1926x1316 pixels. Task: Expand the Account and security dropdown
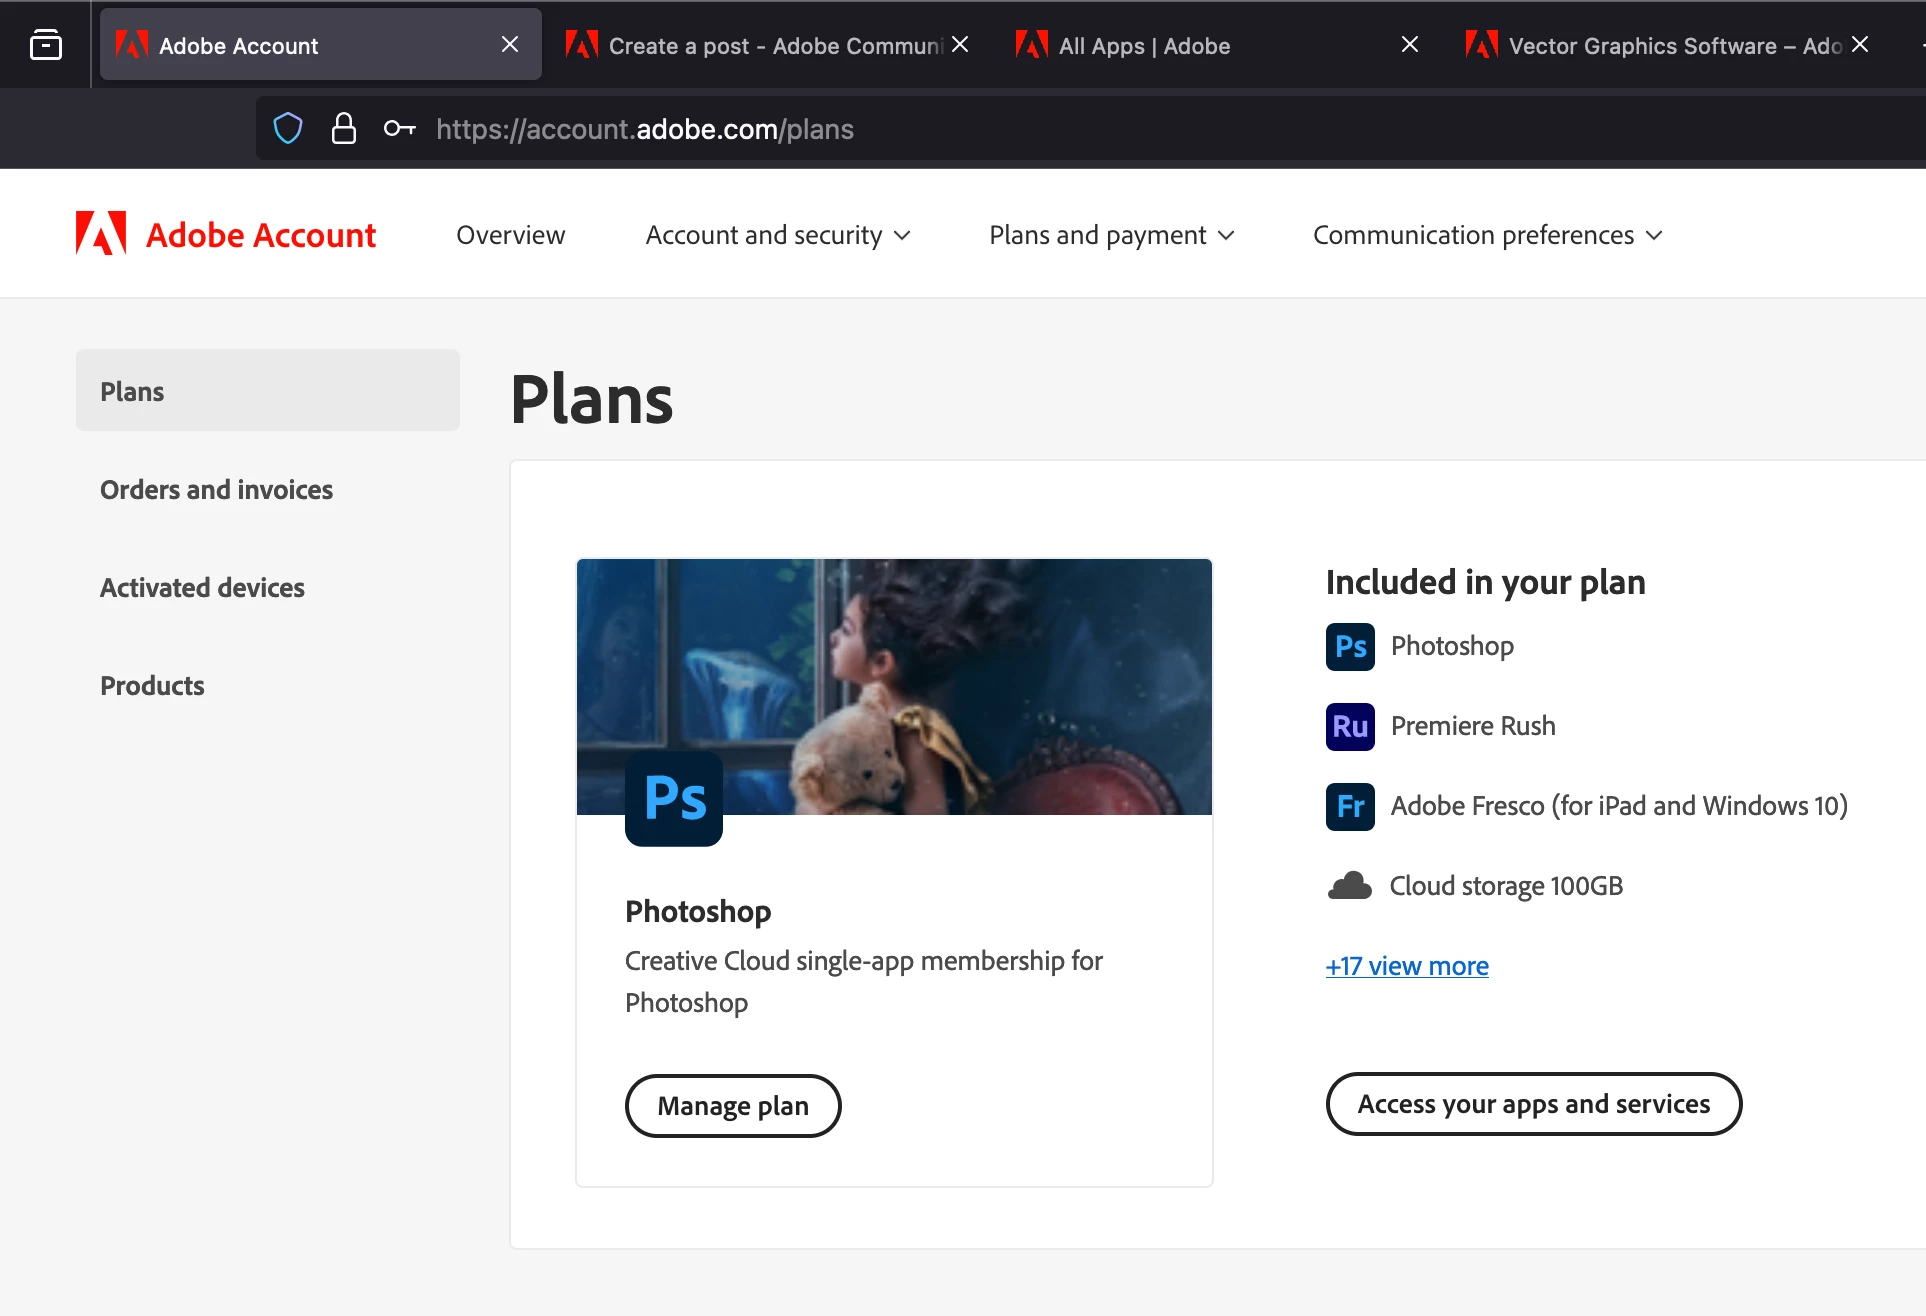tap(778, 235)
